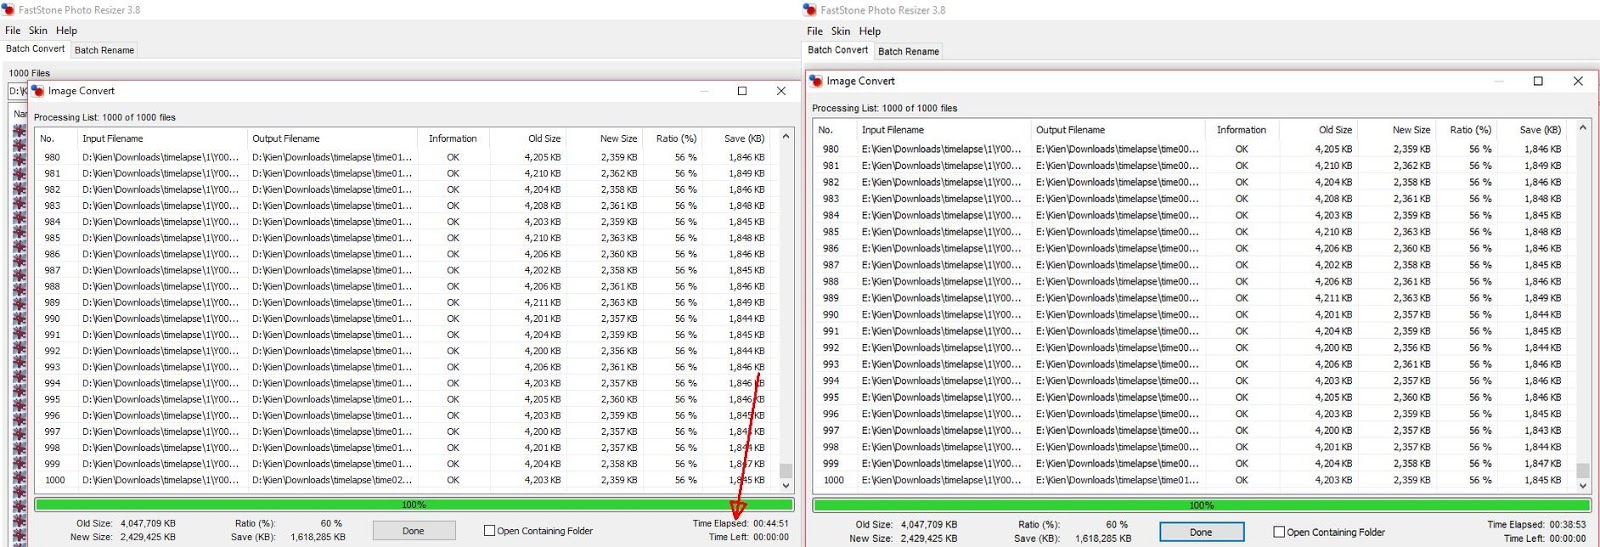The image size is (1600, 547).
Task: Click right dialog's green 100% progress bar
Action: tap(1201, 505)
